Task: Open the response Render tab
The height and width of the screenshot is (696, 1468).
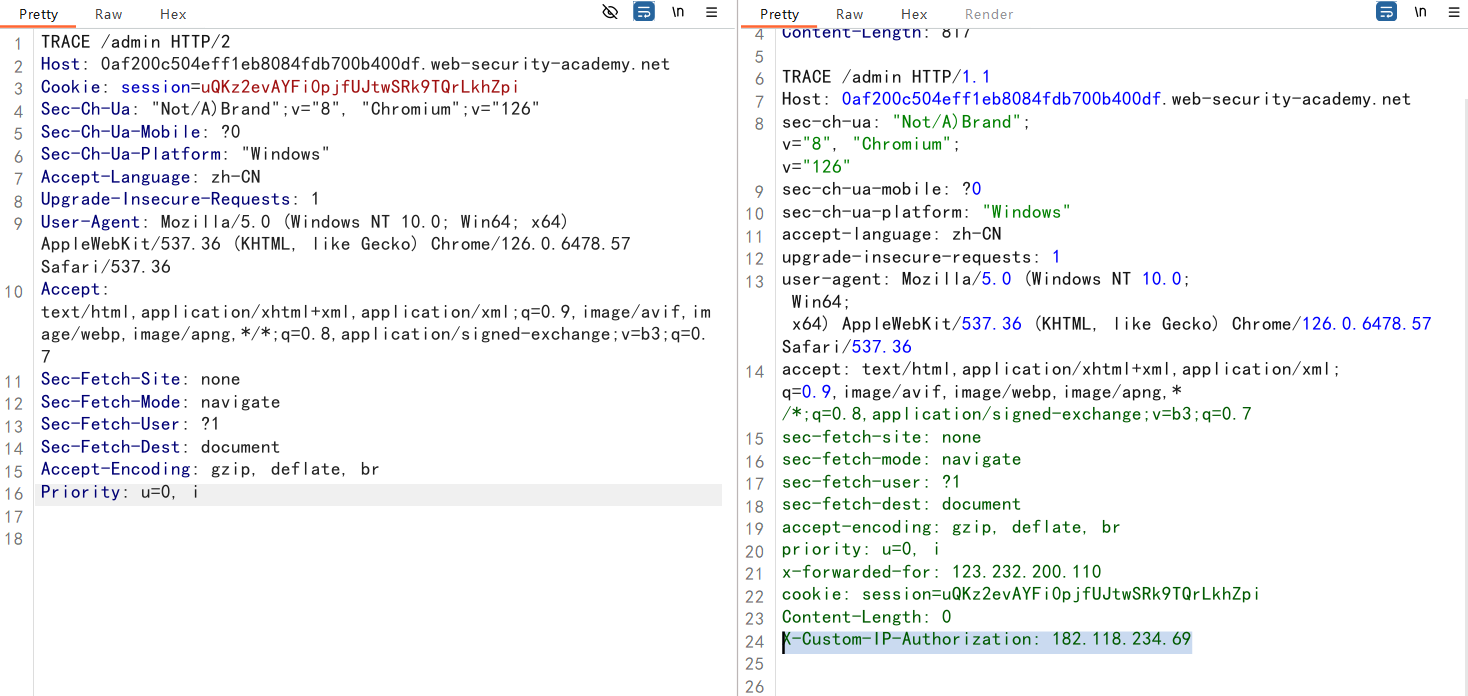Action: tap(989, 14)
